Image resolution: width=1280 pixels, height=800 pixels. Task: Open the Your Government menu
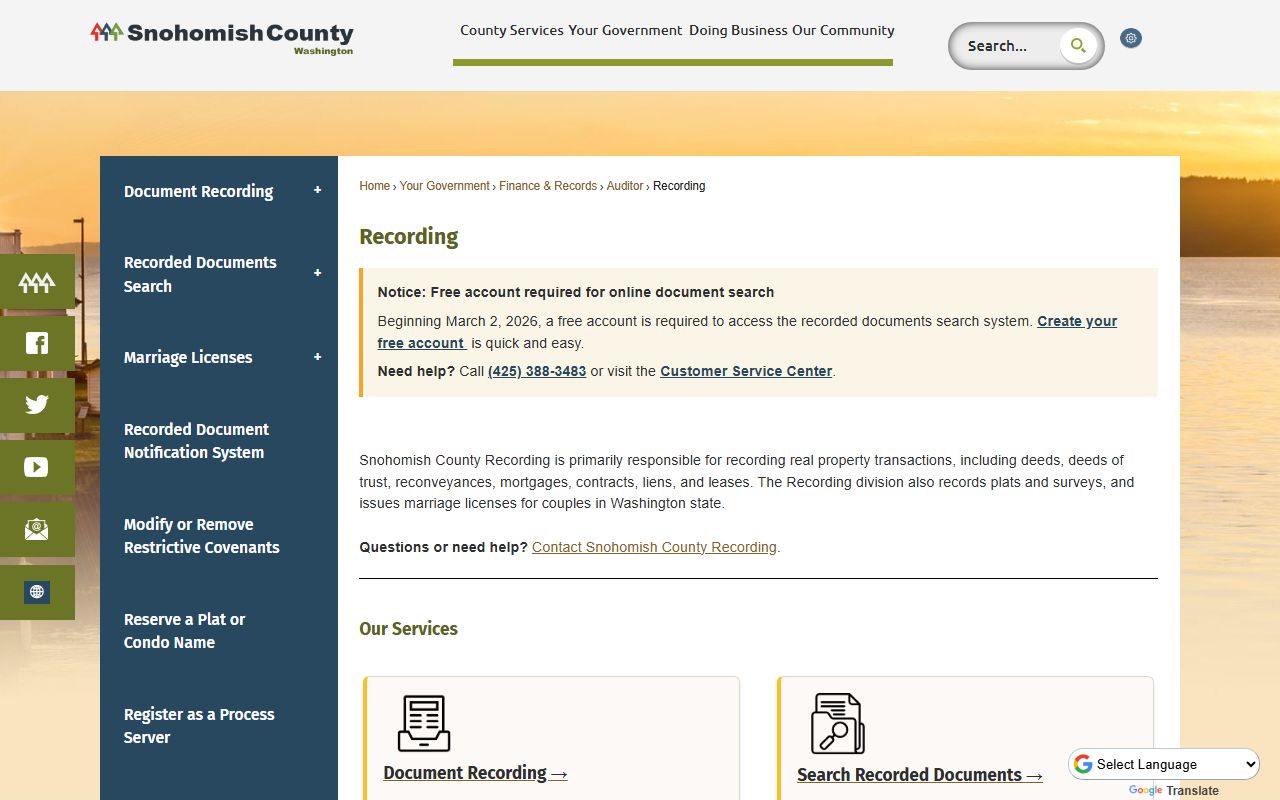point(625,30)
